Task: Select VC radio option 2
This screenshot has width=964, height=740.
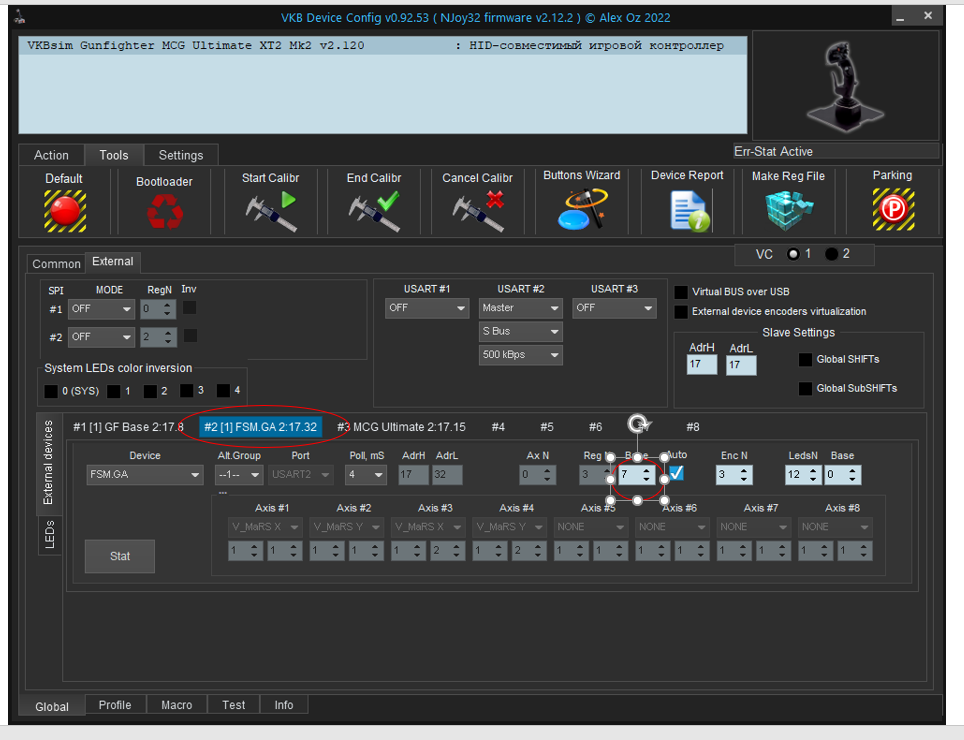Action: 832,254
